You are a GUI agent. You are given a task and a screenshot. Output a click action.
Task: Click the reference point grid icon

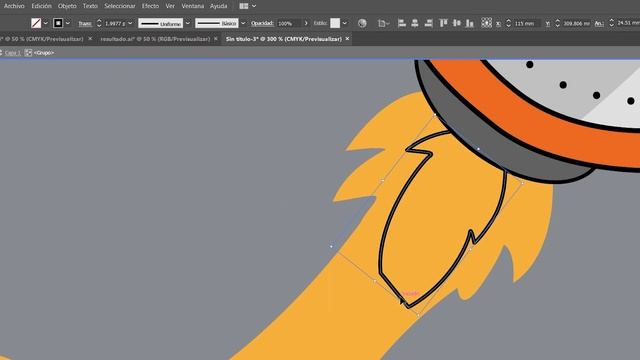(486, 22)
